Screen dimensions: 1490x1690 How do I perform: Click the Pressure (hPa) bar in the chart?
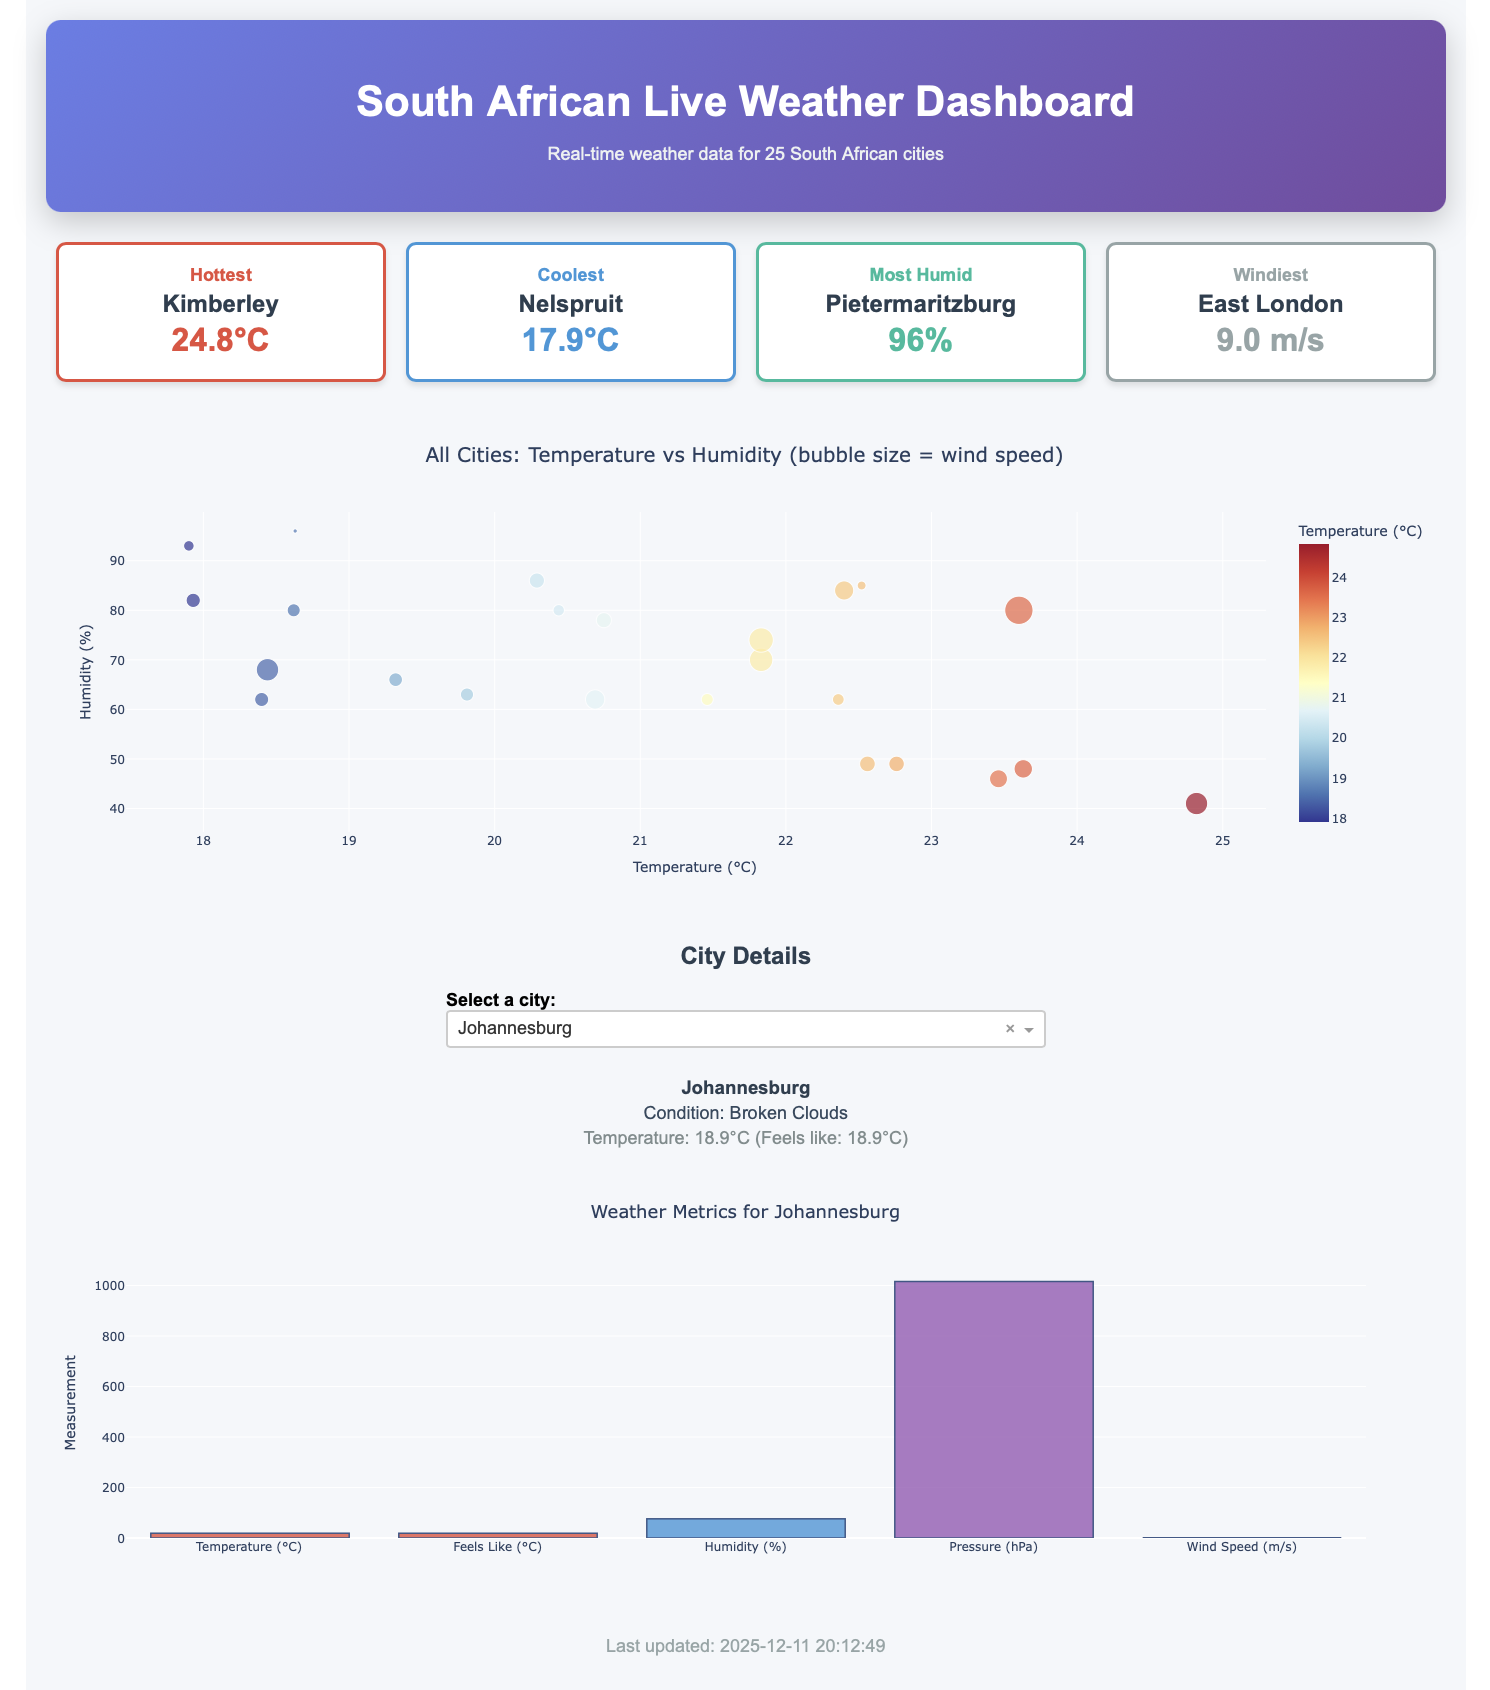pyautogui.click(x=993, y=1405)
